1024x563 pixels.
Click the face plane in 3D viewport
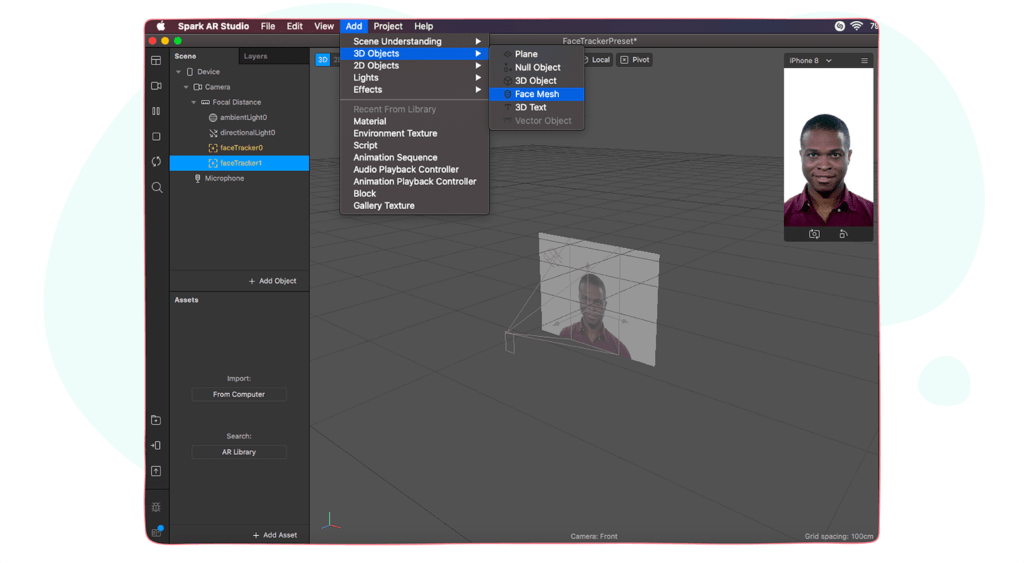(x=599, y=298)
